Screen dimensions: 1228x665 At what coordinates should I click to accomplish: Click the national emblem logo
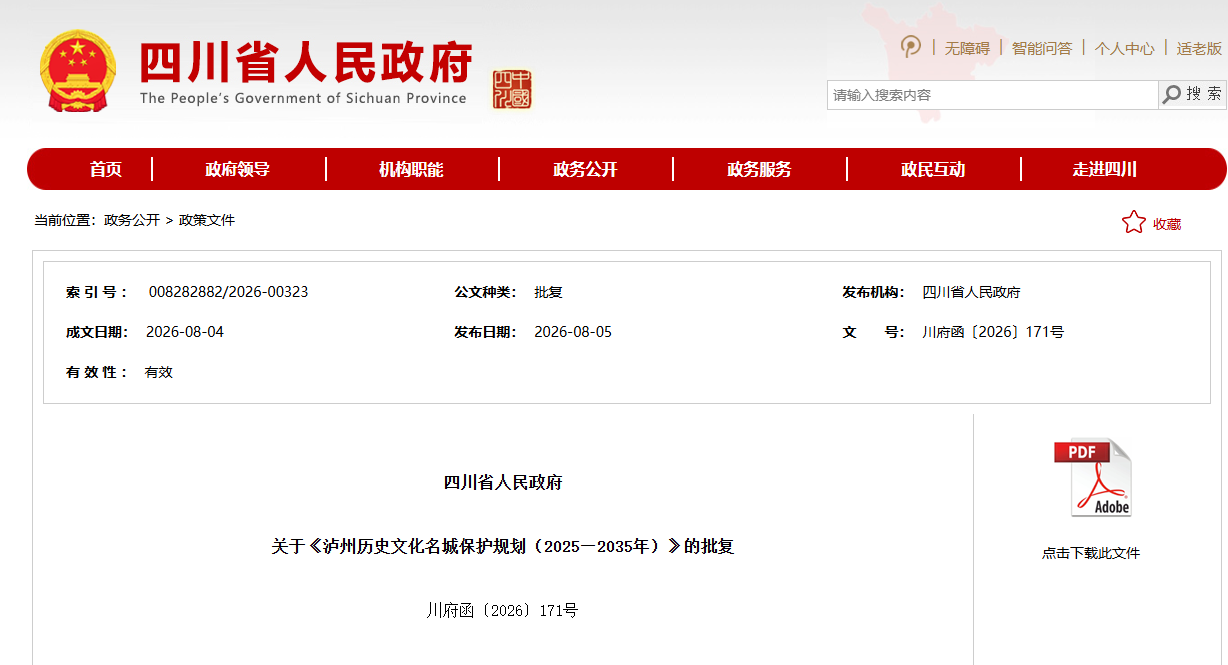[x=78, y=71]
